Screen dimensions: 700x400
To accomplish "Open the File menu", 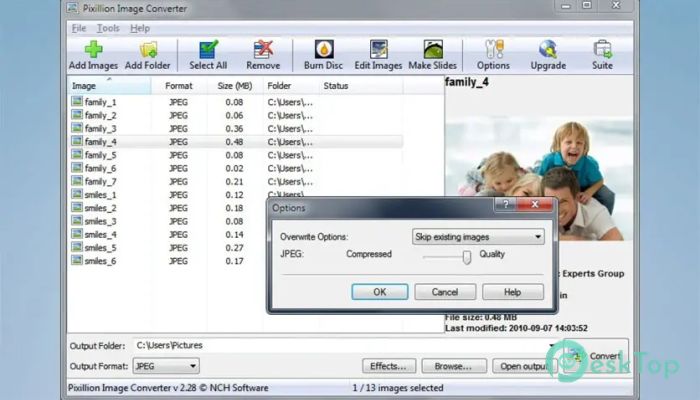I will click(79, 29).
